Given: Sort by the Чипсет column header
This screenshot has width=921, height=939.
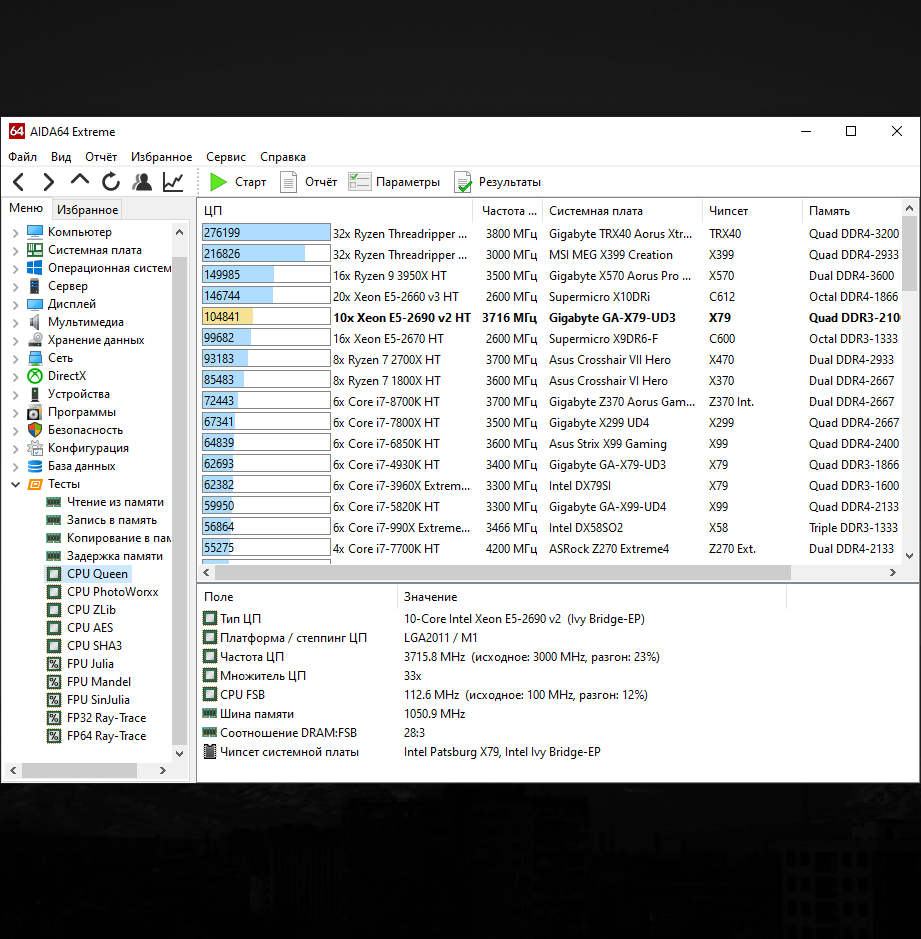Looking at the screenshot, I should click(752, 211).
